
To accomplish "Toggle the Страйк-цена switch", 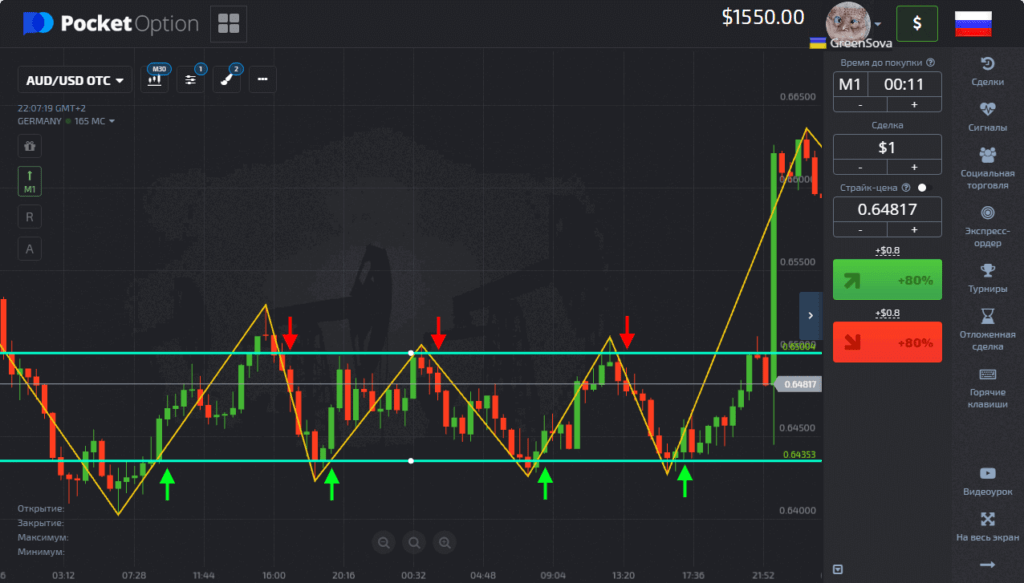I will click(922, 187).
